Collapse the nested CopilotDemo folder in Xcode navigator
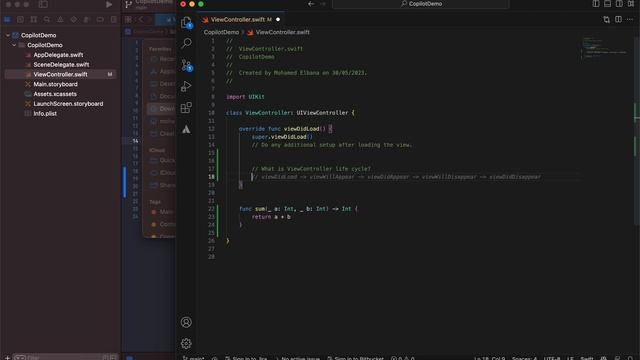Screen dimensions: 640x360 tap(14, 45)
